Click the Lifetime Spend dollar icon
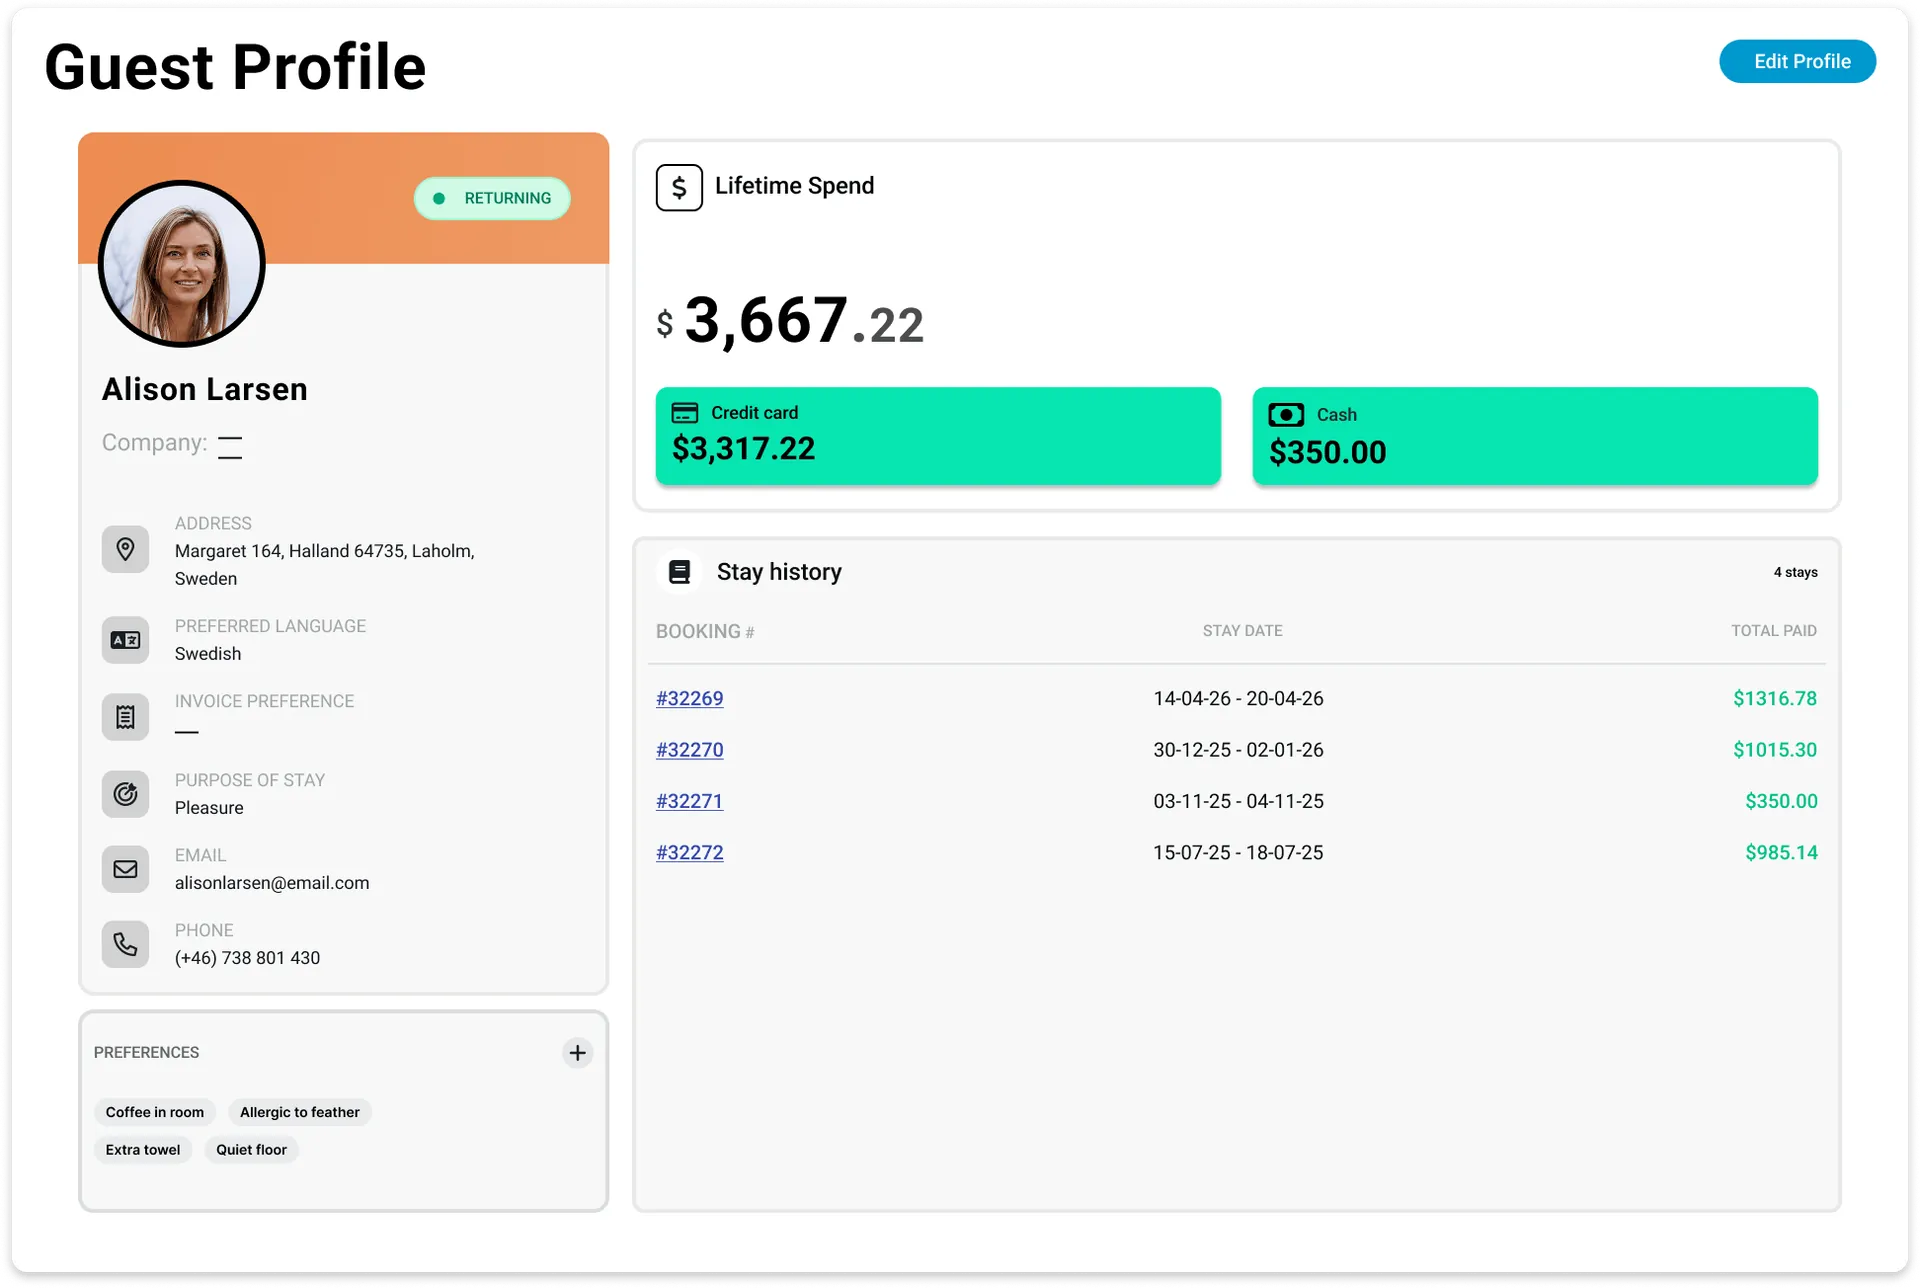The height and width of the screenshot is (1288, 1920). click(x=679, y=187)
